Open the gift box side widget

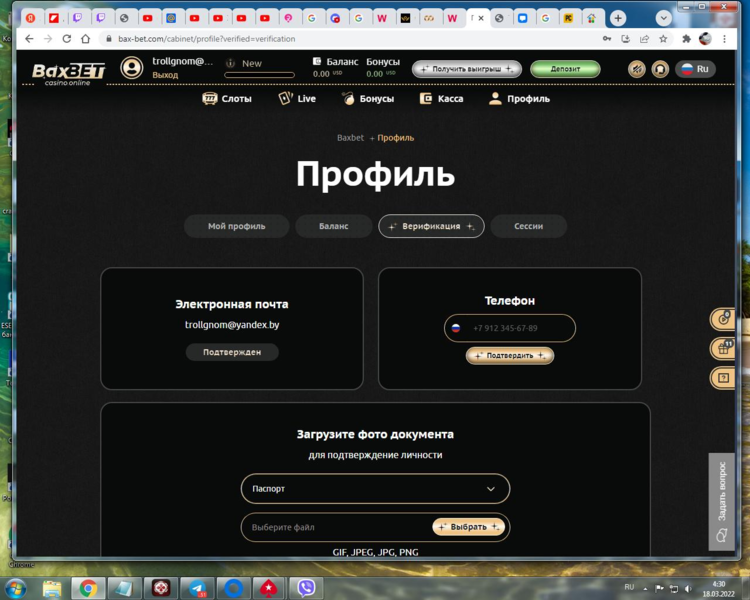coord(723,348)
